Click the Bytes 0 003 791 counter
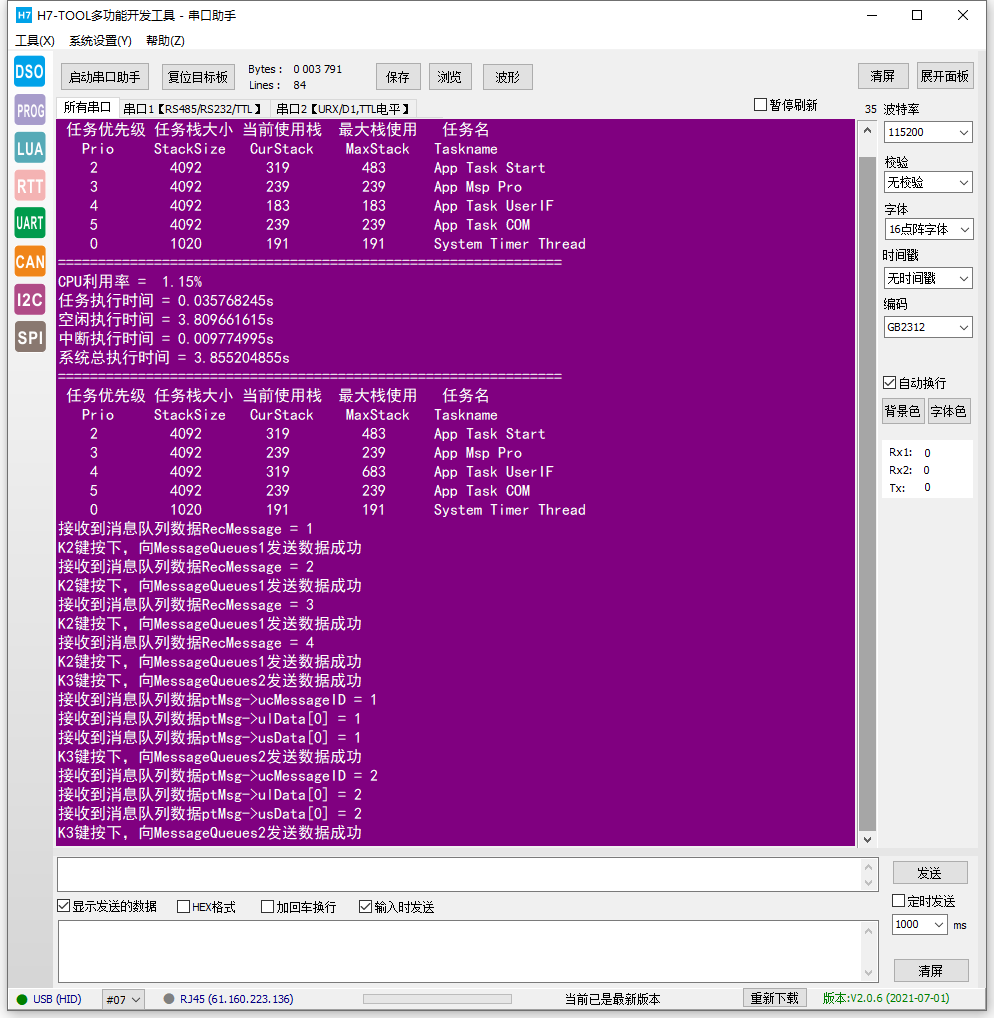This screenshot has height=1018, width=994. point(295,69)
